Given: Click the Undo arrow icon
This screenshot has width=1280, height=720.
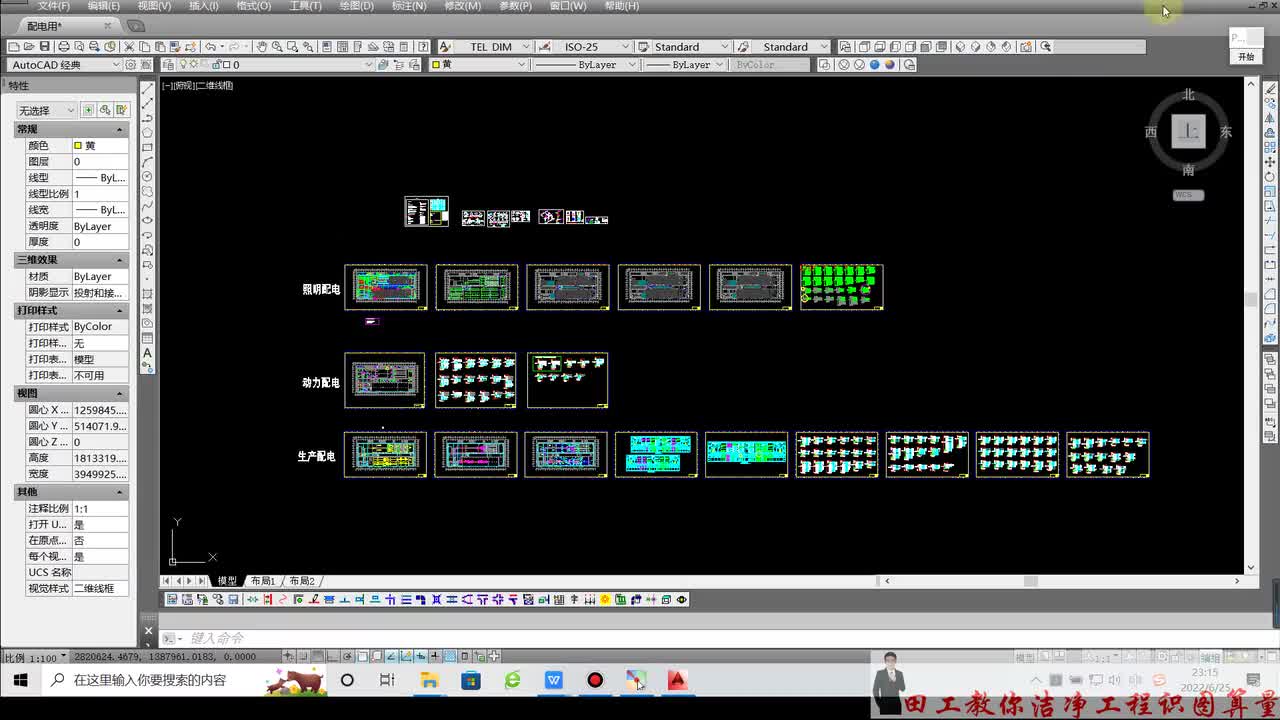Looking at the screenshot, I should click(210, 47).
